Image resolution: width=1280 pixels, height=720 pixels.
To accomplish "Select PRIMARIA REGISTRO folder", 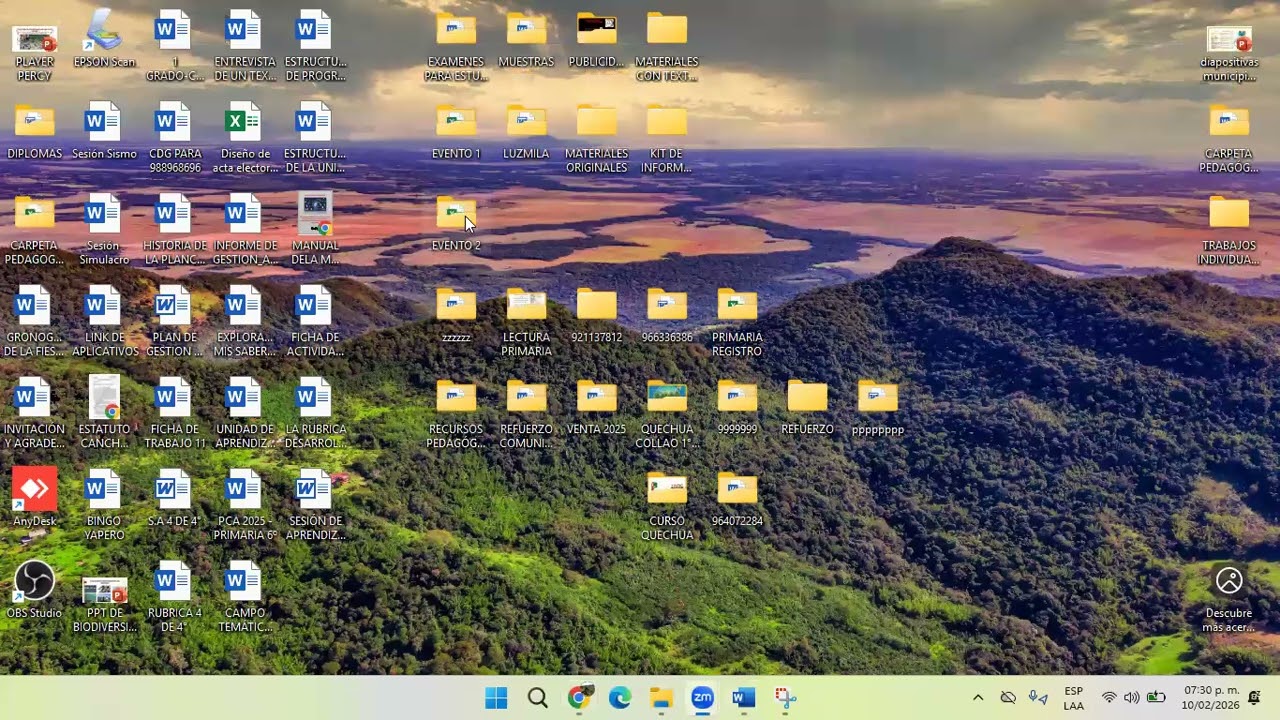I will pyautogui.click(x=737, y=324).
